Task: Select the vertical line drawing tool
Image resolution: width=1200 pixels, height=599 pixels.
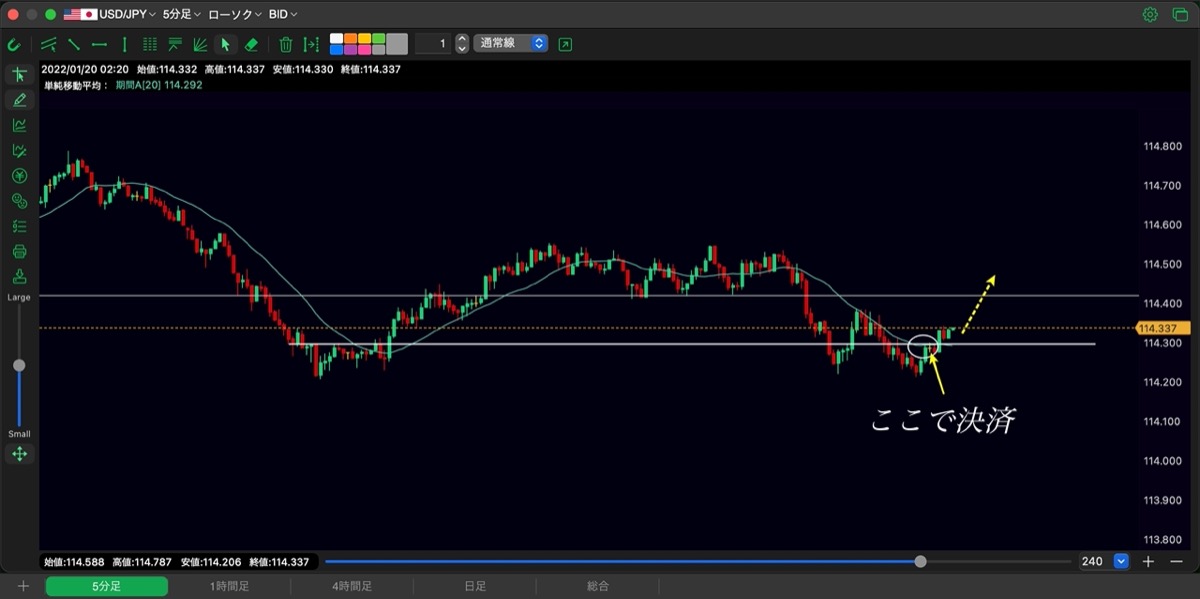Action: coord(124,44)
